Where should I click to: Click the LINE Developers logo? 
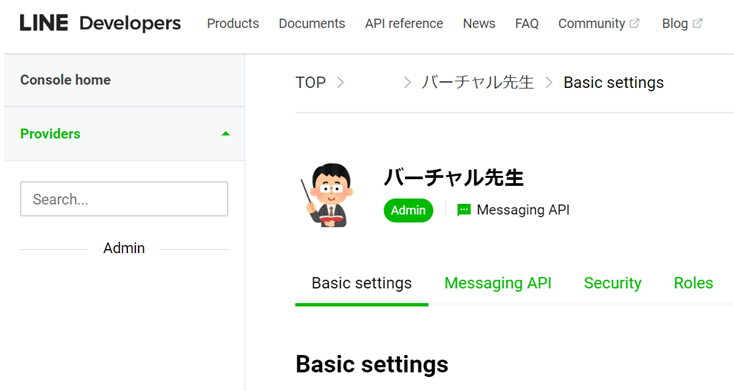100,23
